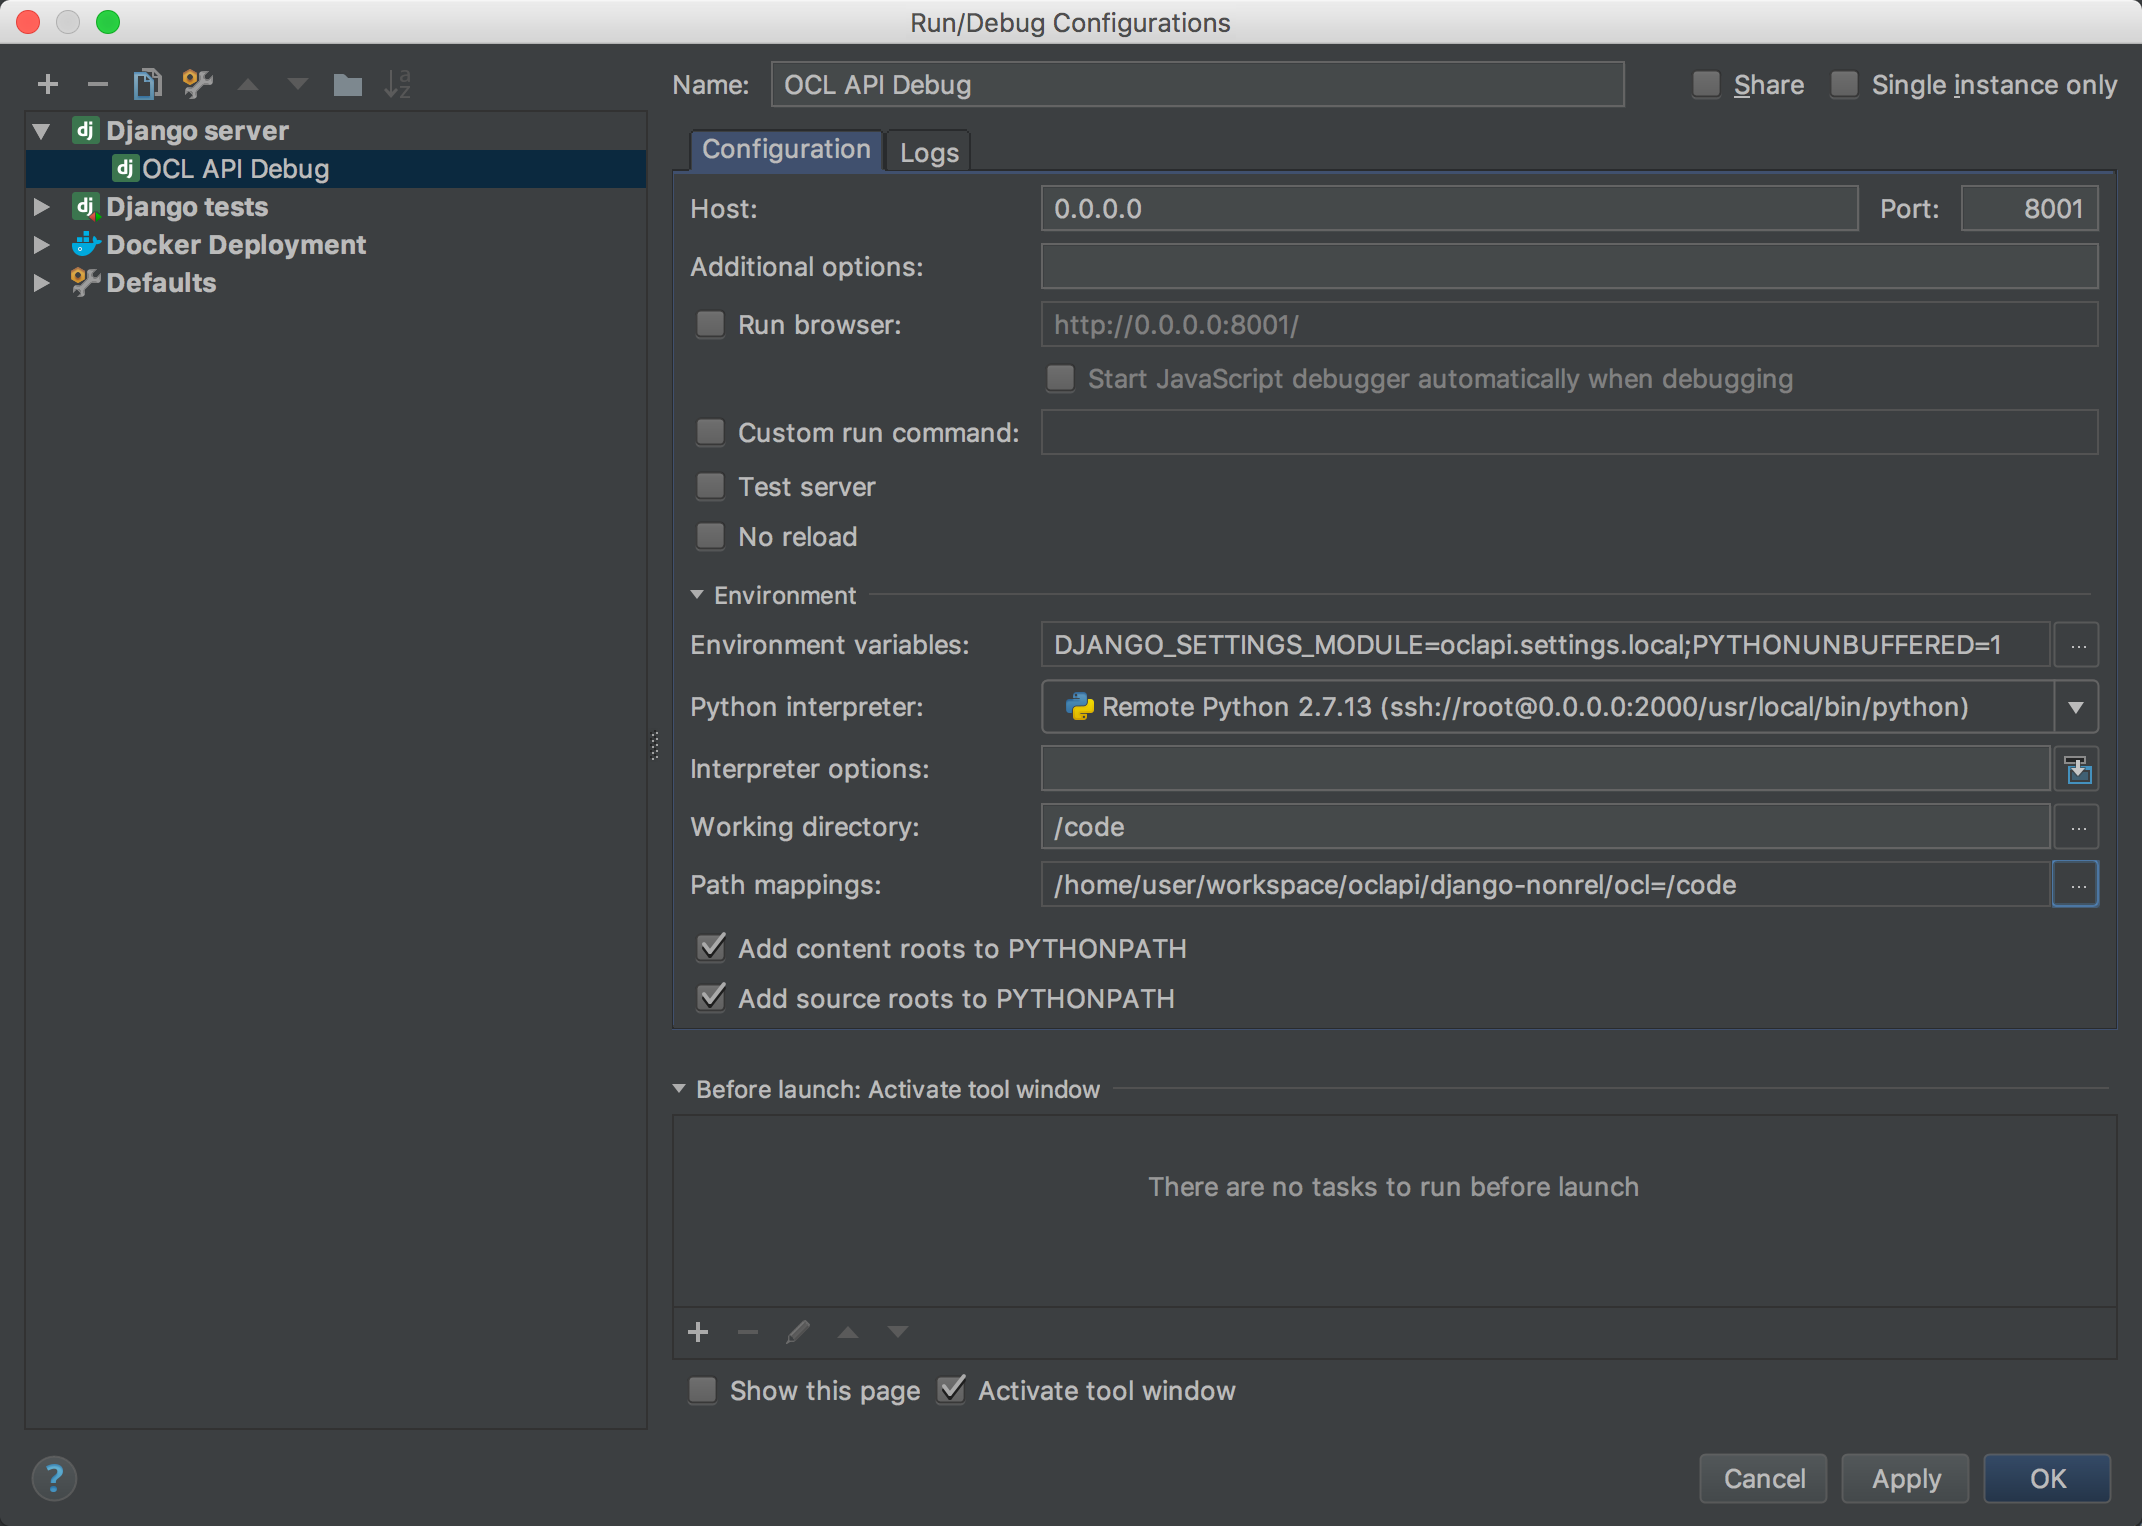Click the help question mark icon
This screenshot has height=1526, width=2142.
[x=54, y=1478]
